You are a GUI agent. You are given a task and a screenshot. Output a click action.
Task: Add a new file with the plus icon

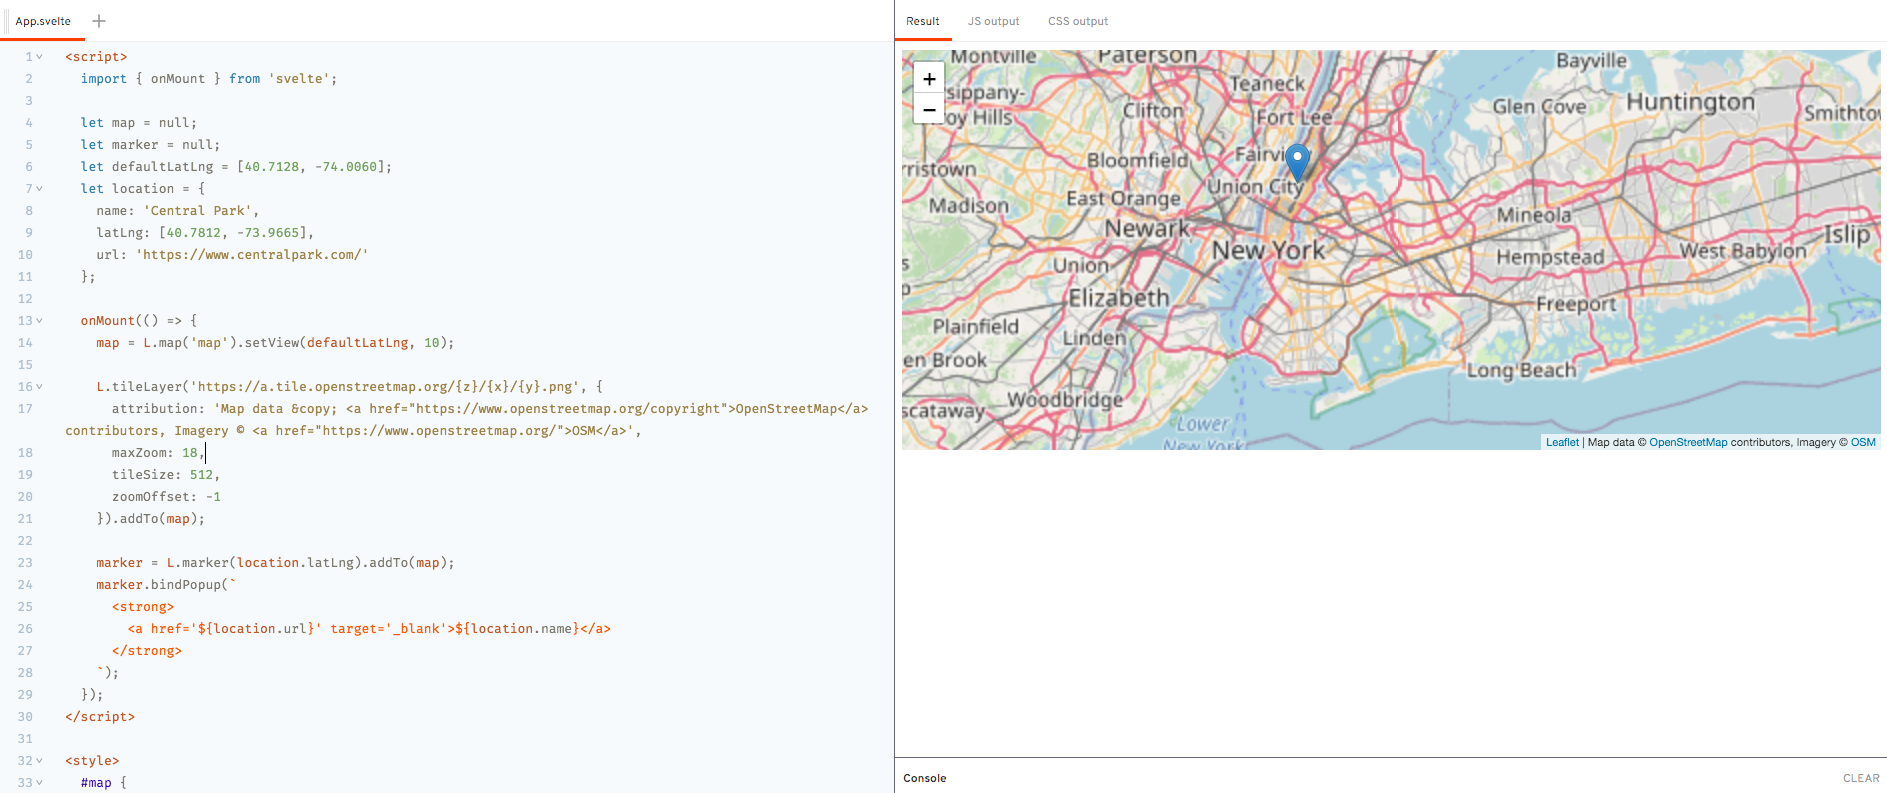pos(99,21)
